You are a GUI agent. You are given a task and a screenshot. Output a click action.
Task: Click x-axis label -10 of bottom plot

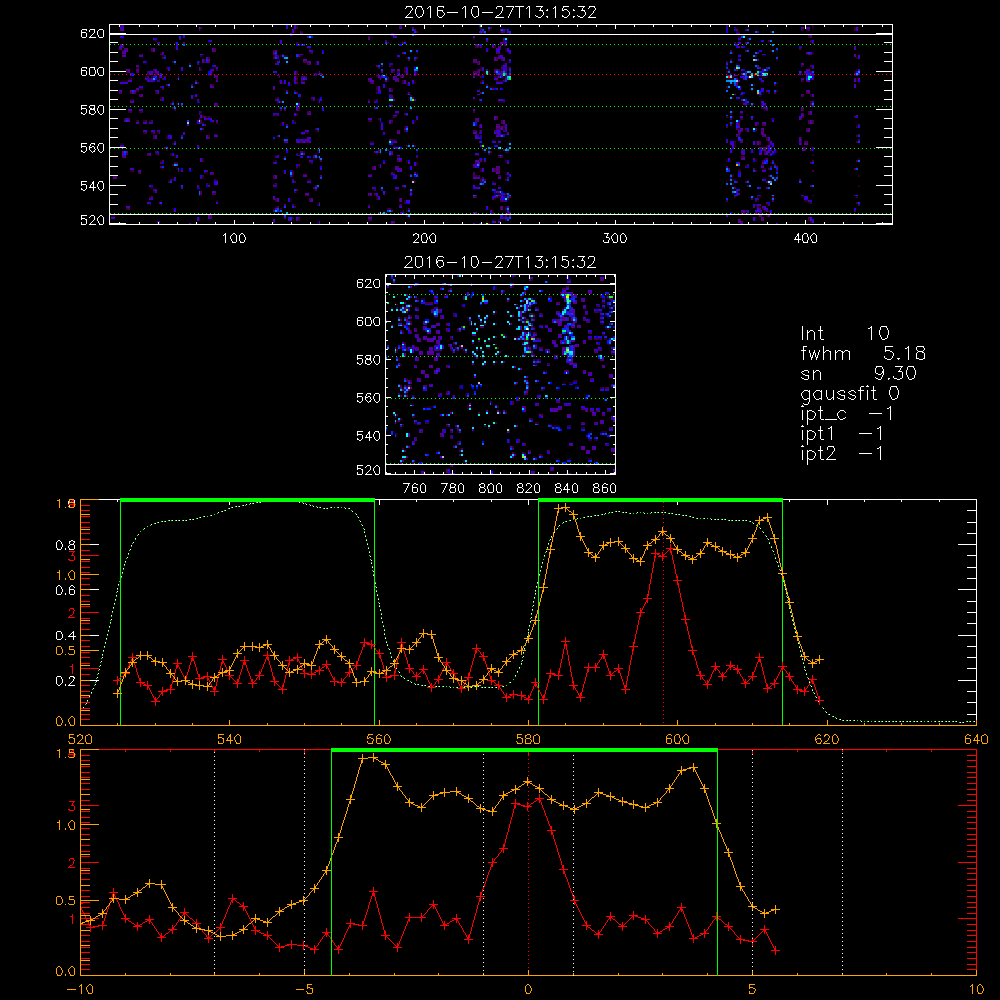[80, 989]
